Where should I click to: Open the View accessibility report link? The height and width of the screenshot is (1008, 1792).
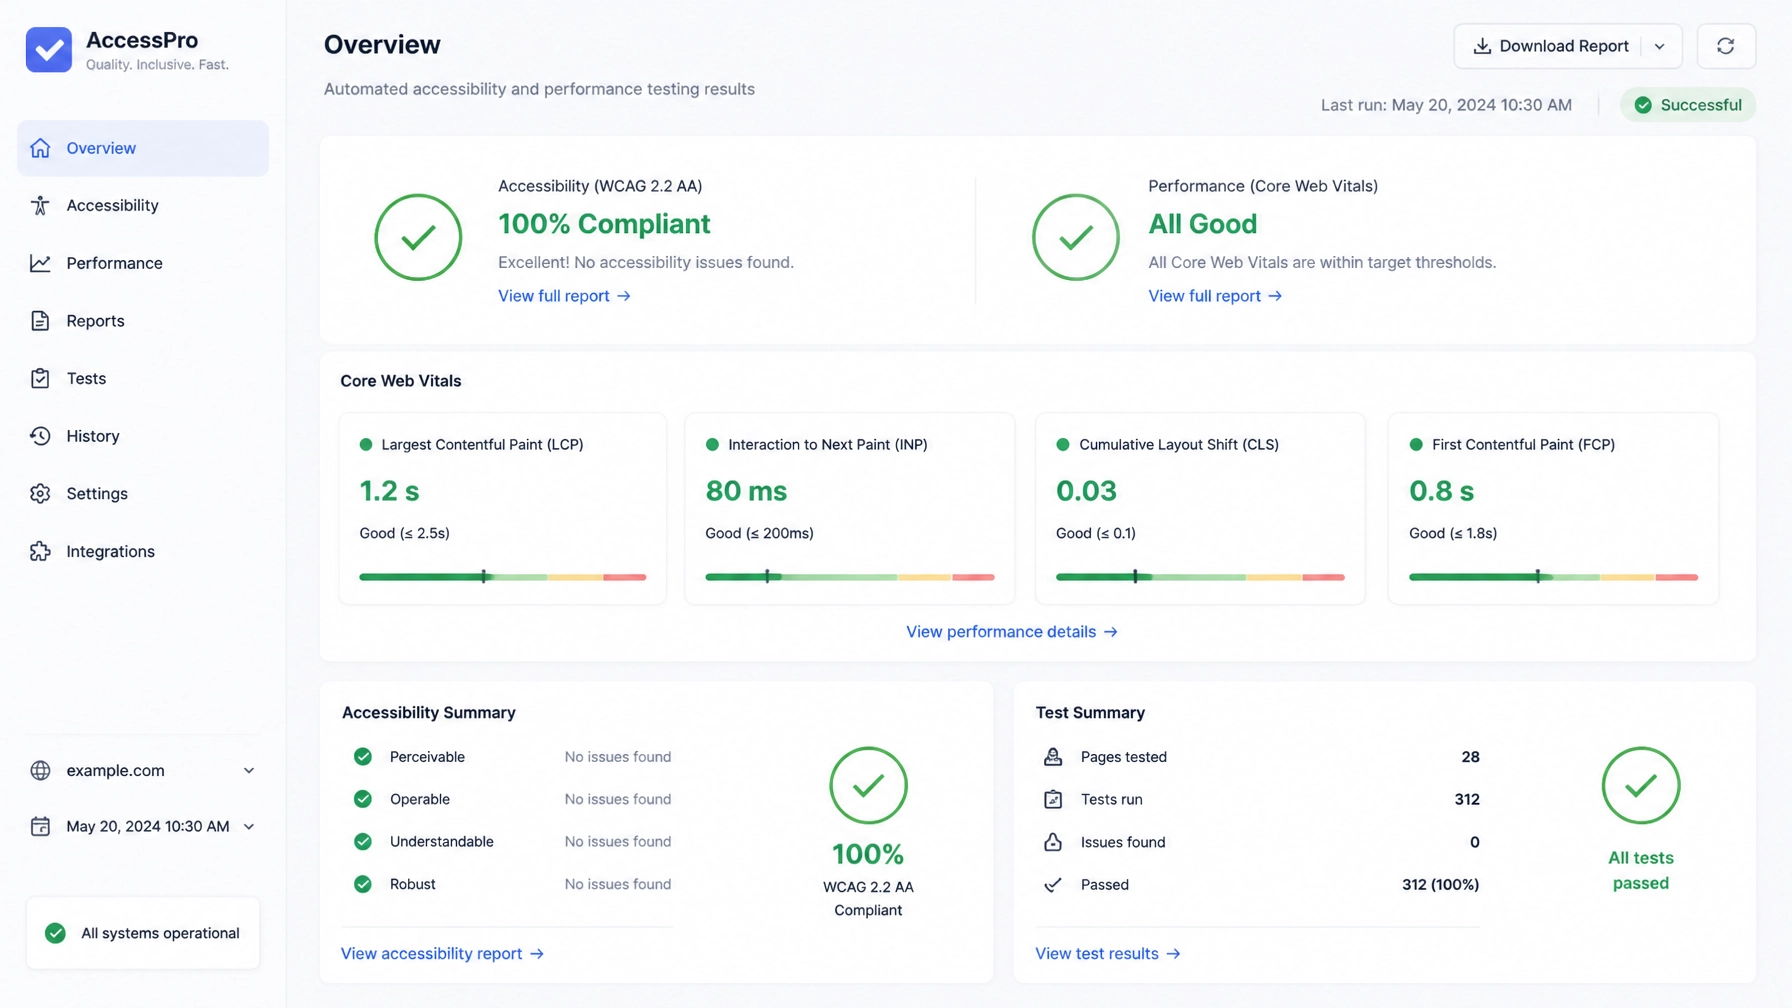[x=443, y=954]
